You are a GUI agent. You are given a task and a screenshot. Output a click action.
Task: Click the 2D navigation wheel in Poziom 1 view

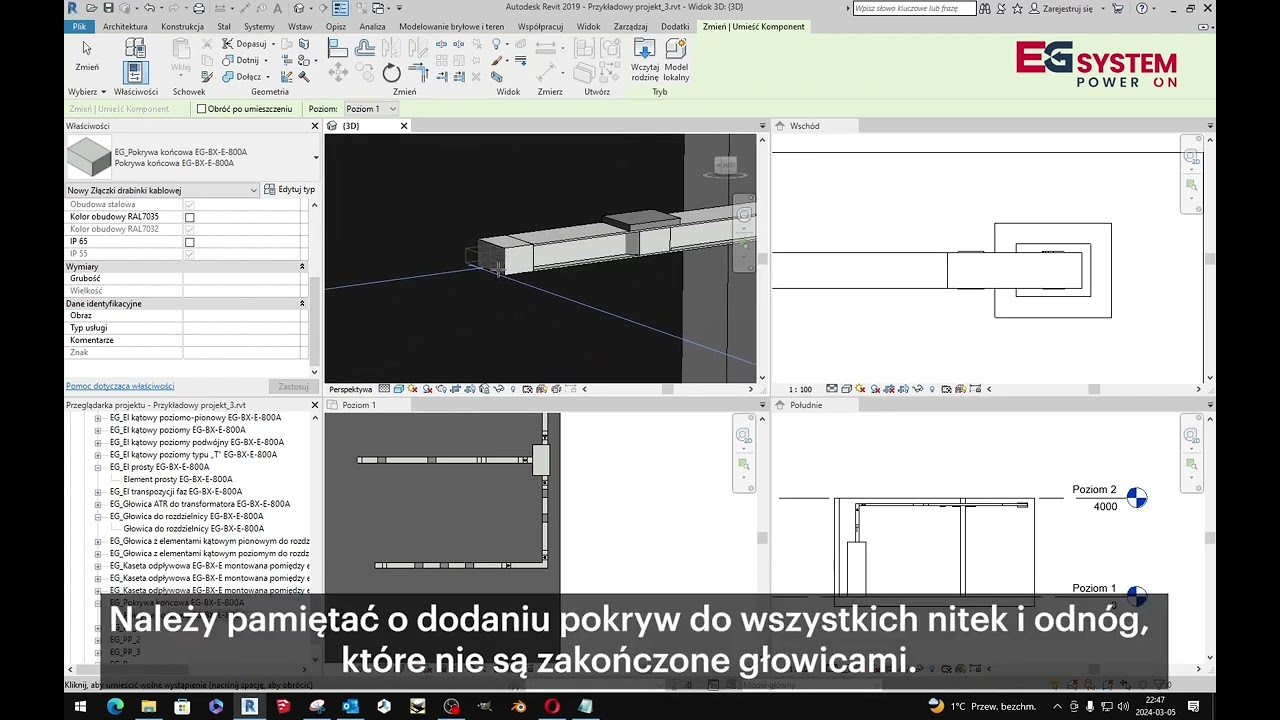click(743, 435)
